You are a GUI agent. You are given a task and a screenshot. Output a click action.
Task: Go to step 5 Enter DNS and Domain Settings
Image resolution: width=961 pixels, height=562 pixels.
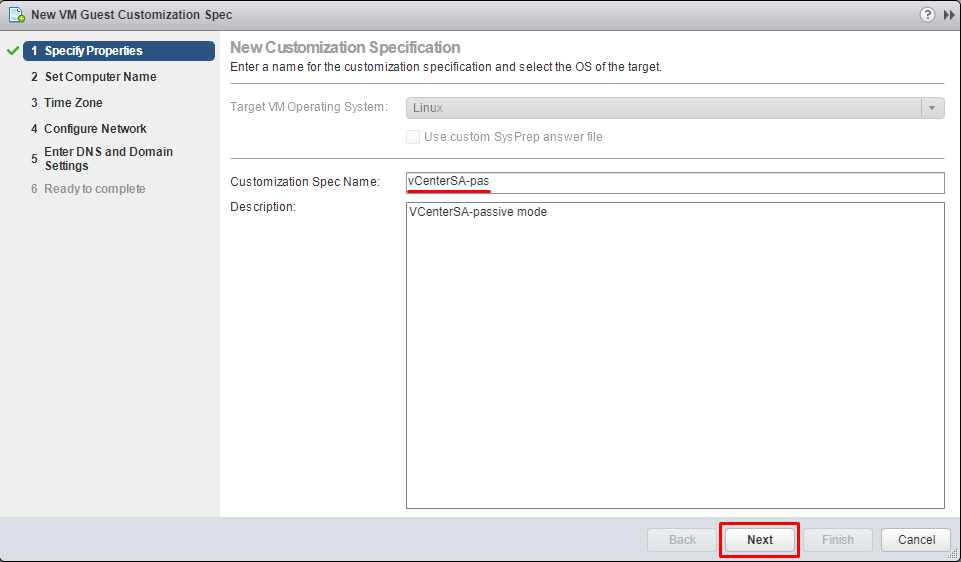point(102,159)
